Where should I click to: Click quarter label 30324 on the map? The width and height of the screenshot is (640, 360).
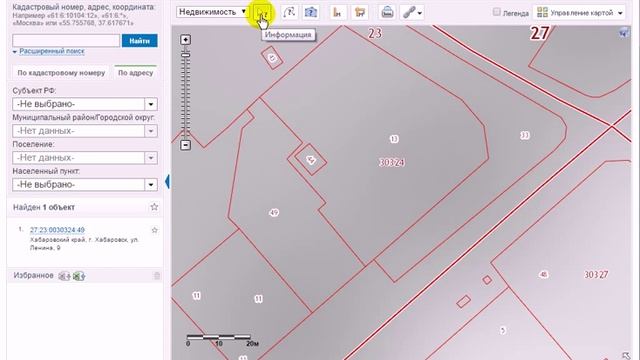click(x=392, y=162)
